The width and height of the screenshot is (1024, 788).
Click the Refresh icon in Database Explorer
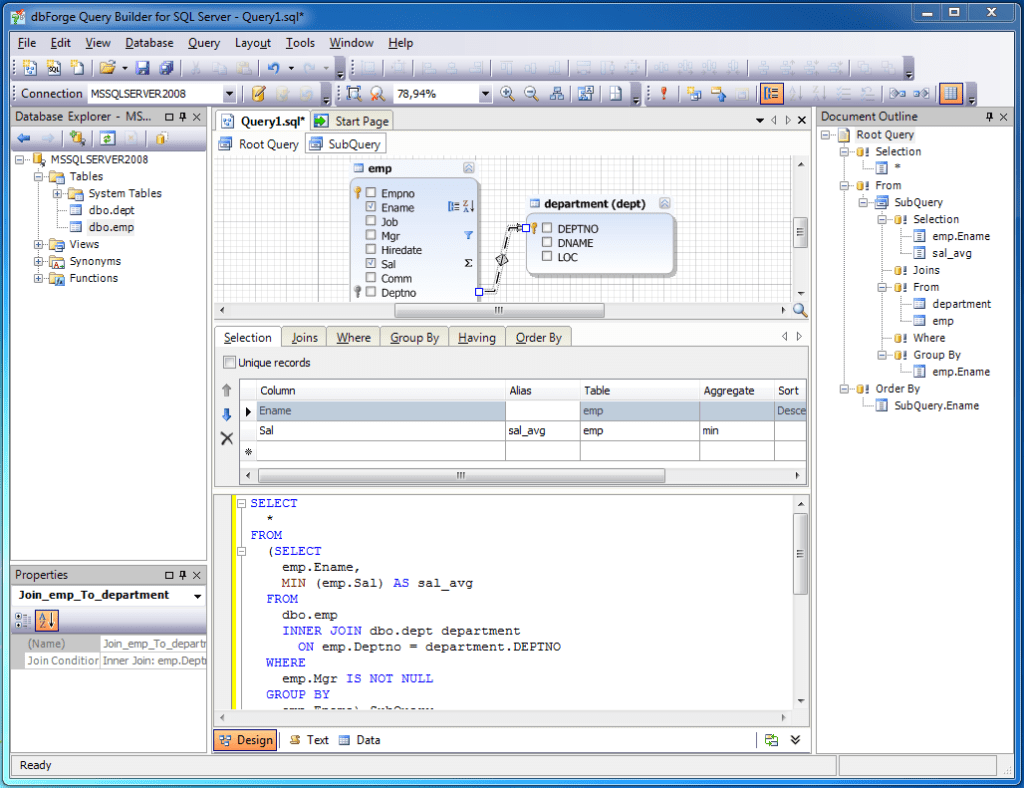tap(107, 138)
